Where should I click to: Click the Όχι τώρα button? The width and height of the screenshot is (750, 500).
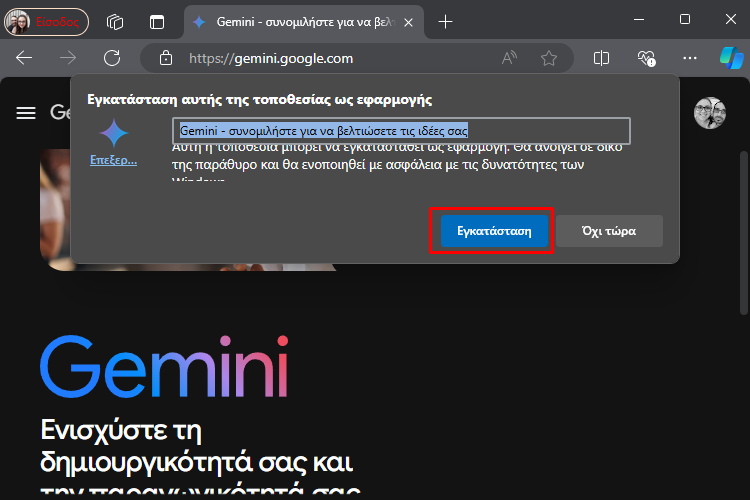point(609,231)
